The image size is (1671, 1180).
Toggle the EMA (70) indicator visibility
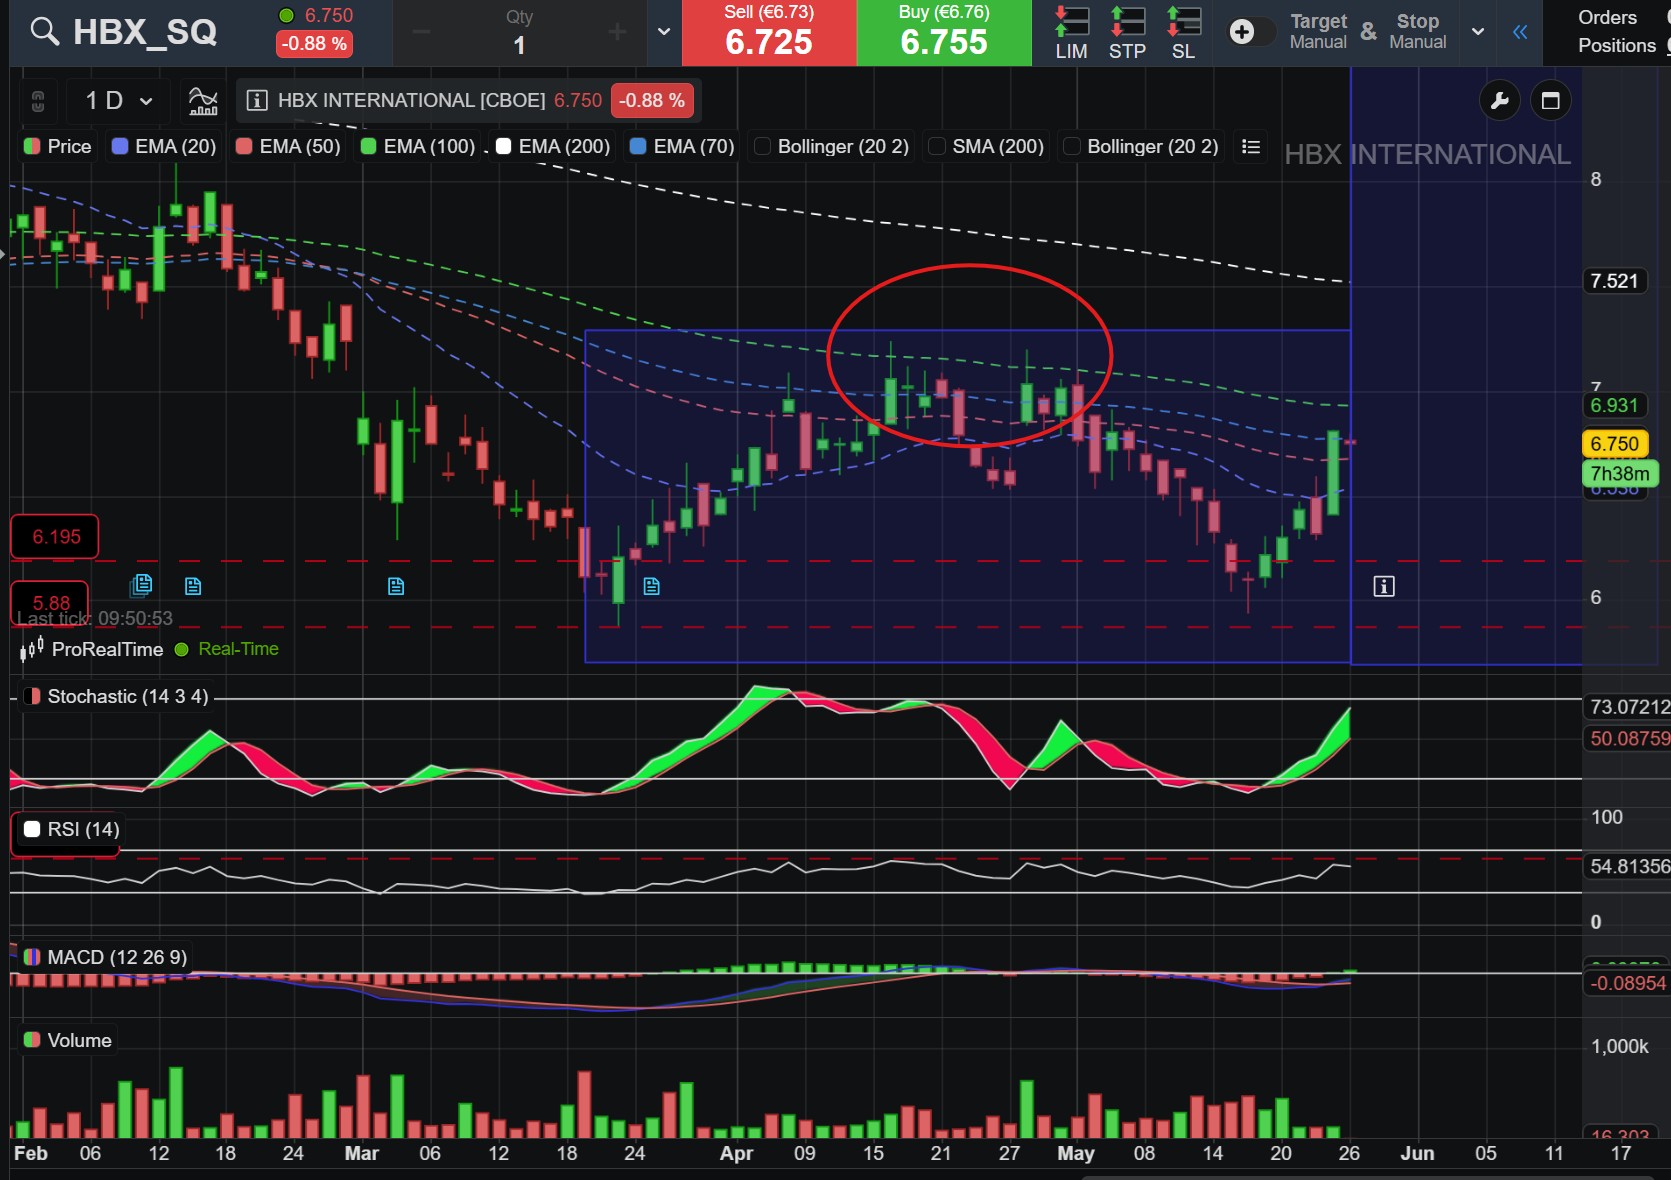pos(638,147)
